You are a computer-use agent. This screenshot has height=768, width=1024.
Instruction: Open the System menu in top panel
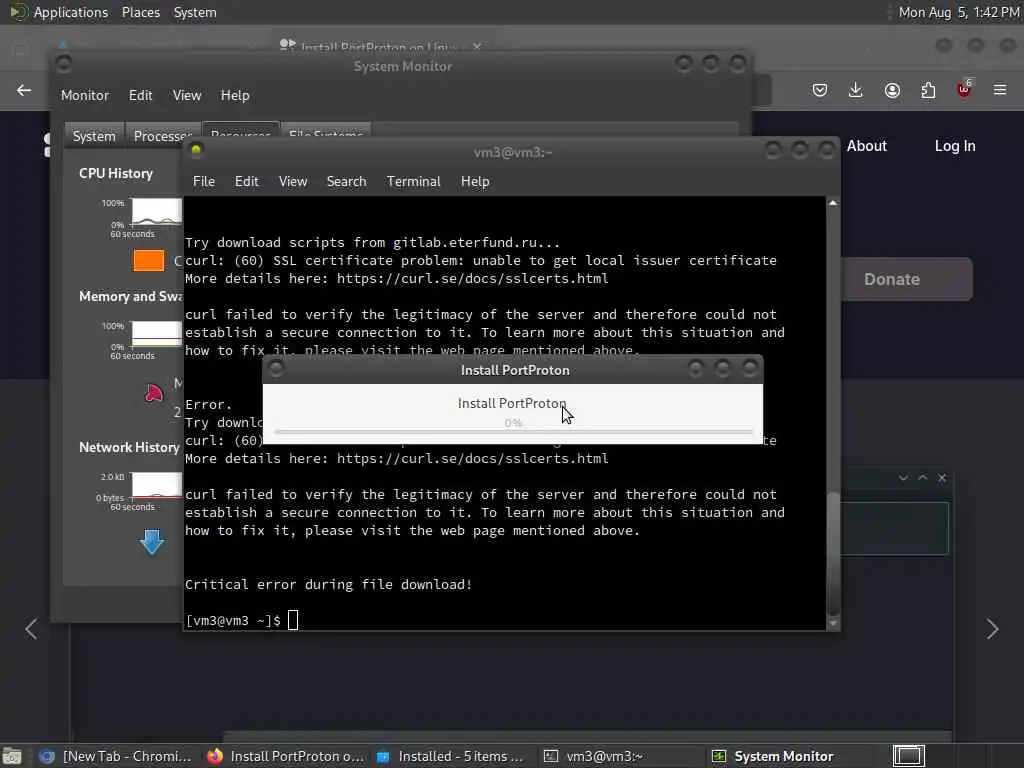pos(195,12)
